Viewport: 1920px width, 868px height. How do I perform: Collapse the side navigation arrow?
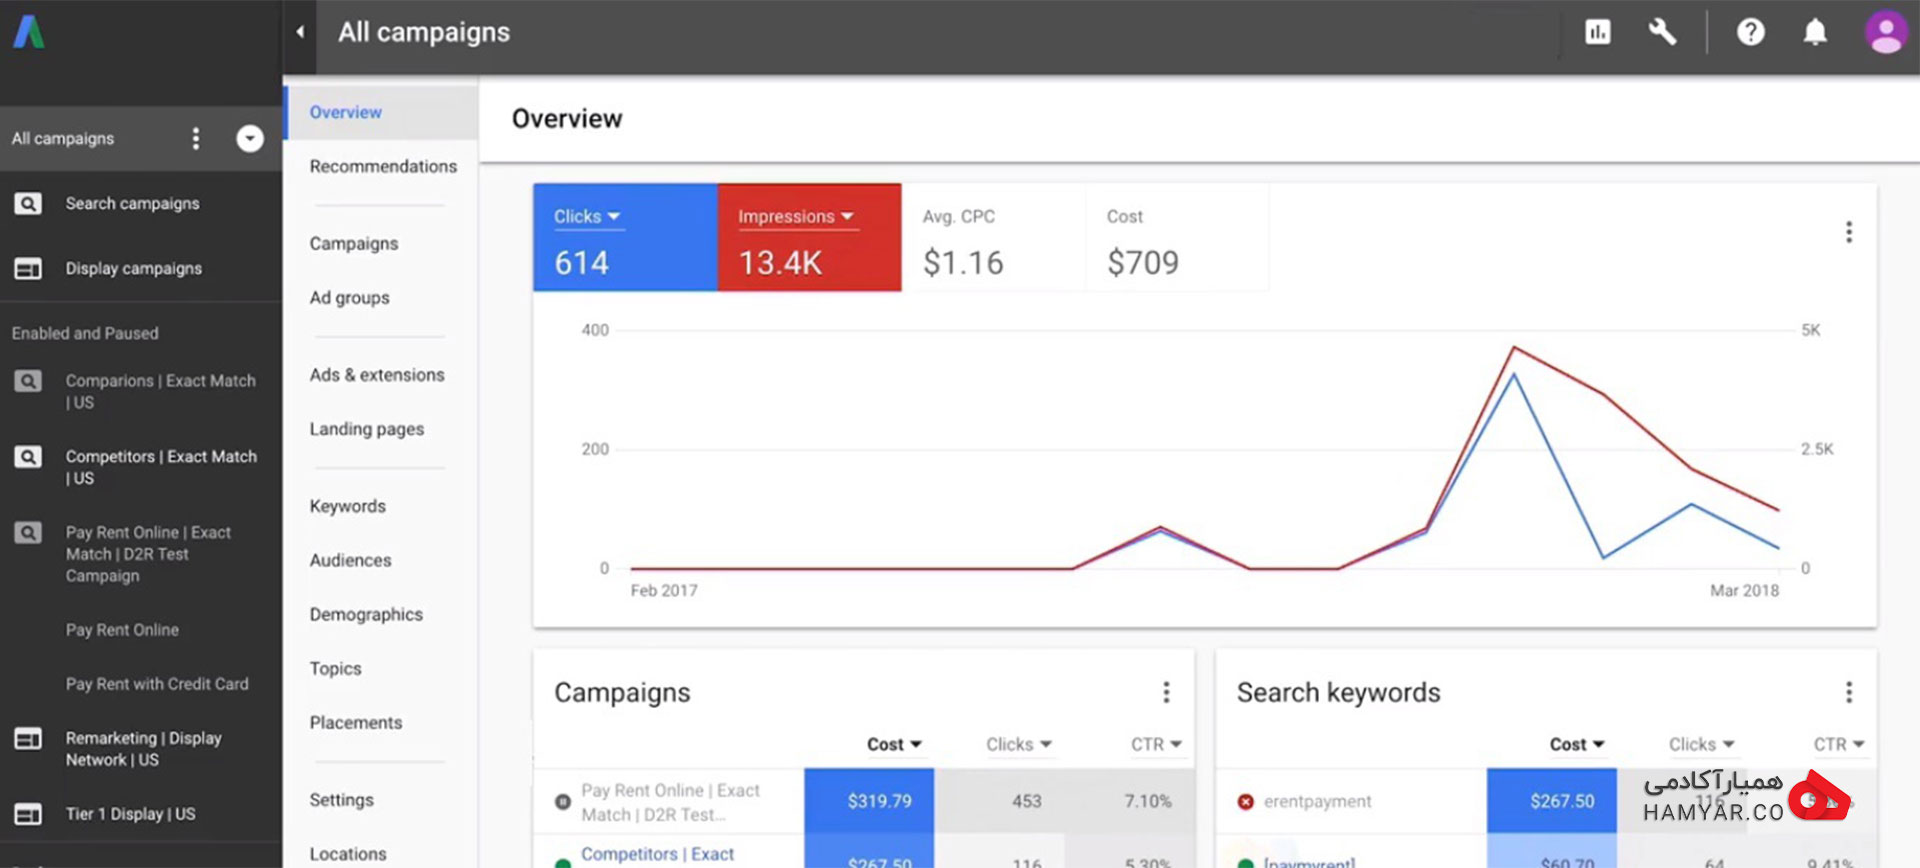pyautogui.click(x=300, y=32)
